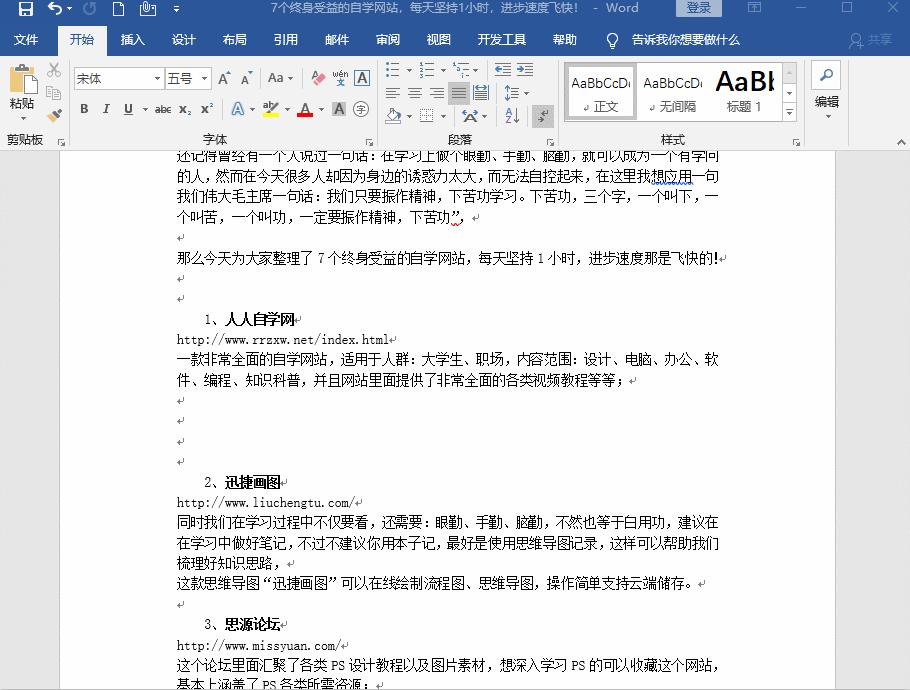
Task: Sort the selected paragraphs alphabetically
Action: [512, 116]
